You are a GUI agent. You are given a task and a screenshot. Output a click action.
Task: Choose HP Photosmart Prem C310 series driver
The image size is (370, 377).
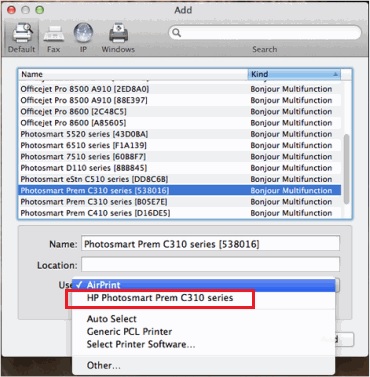point(160,298)
